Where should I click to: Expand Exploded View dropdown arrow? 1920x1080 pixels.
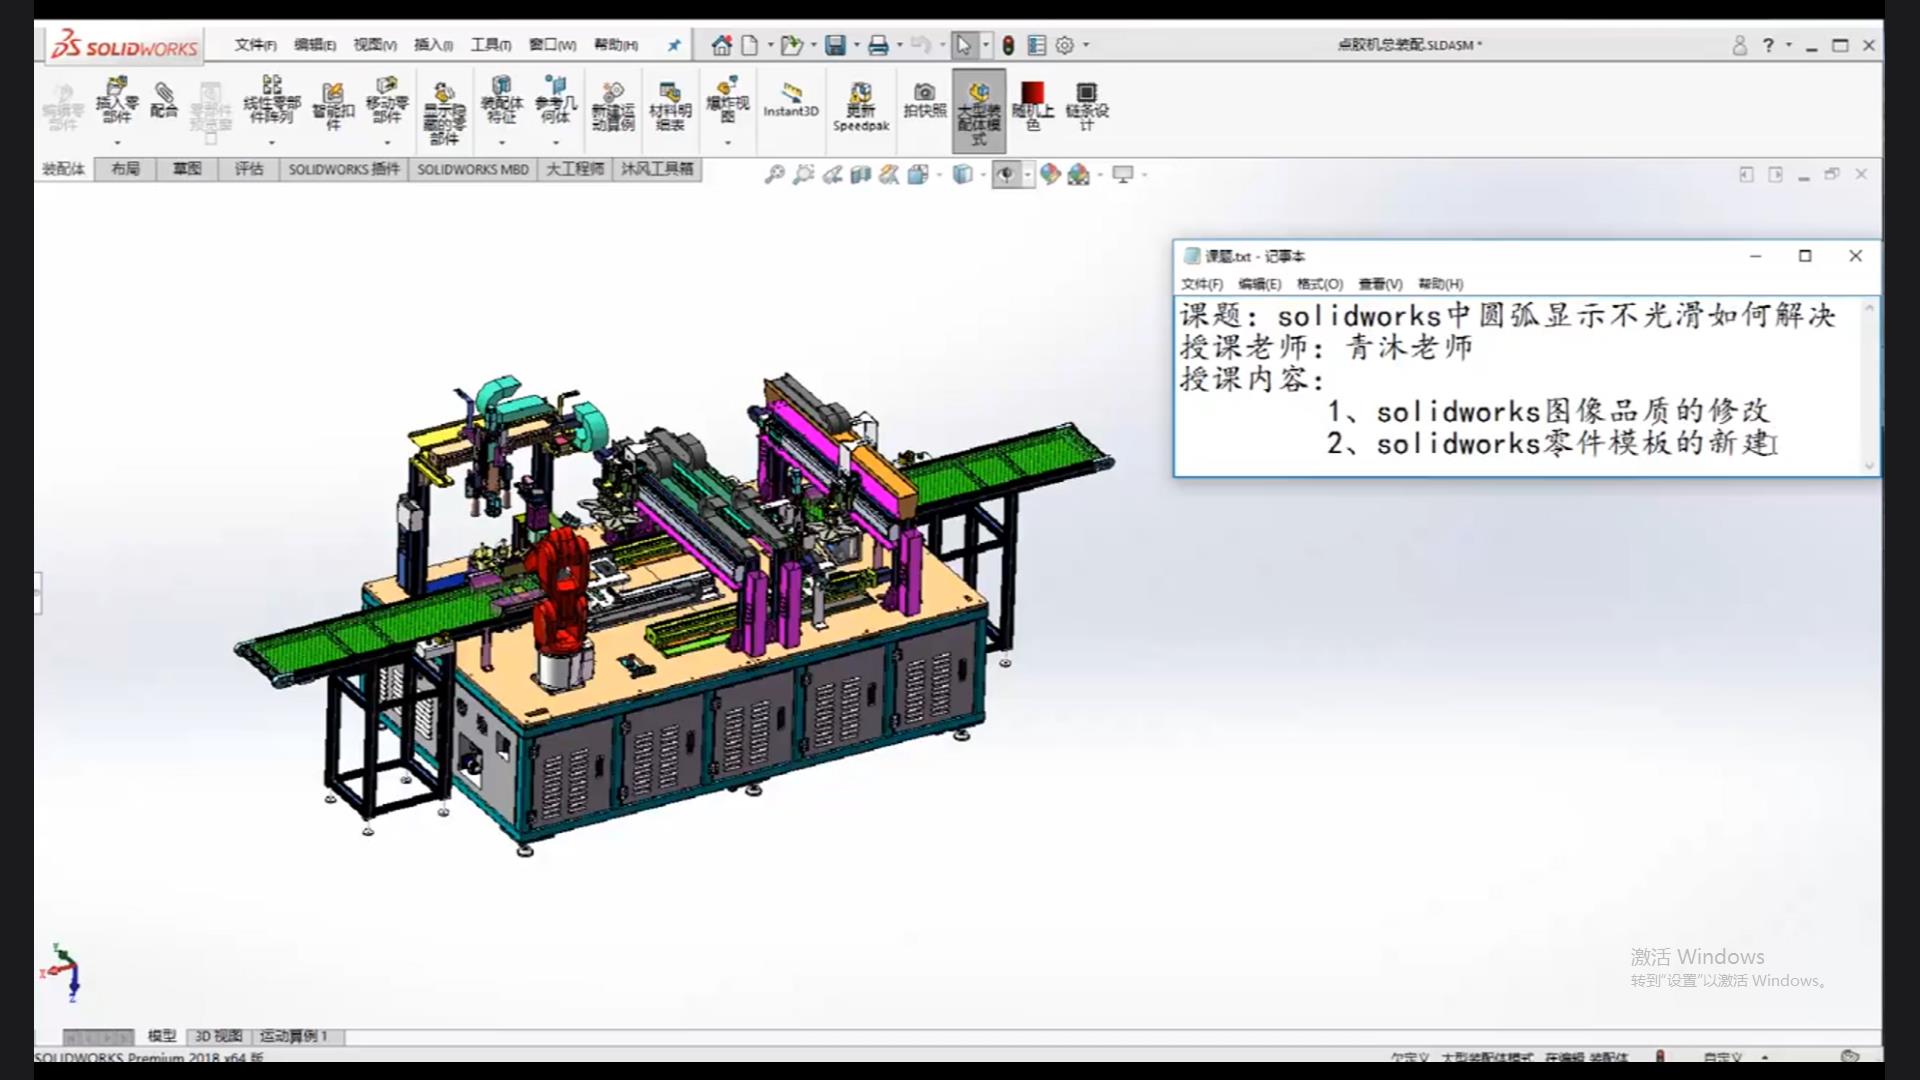[x=728, y=142]
